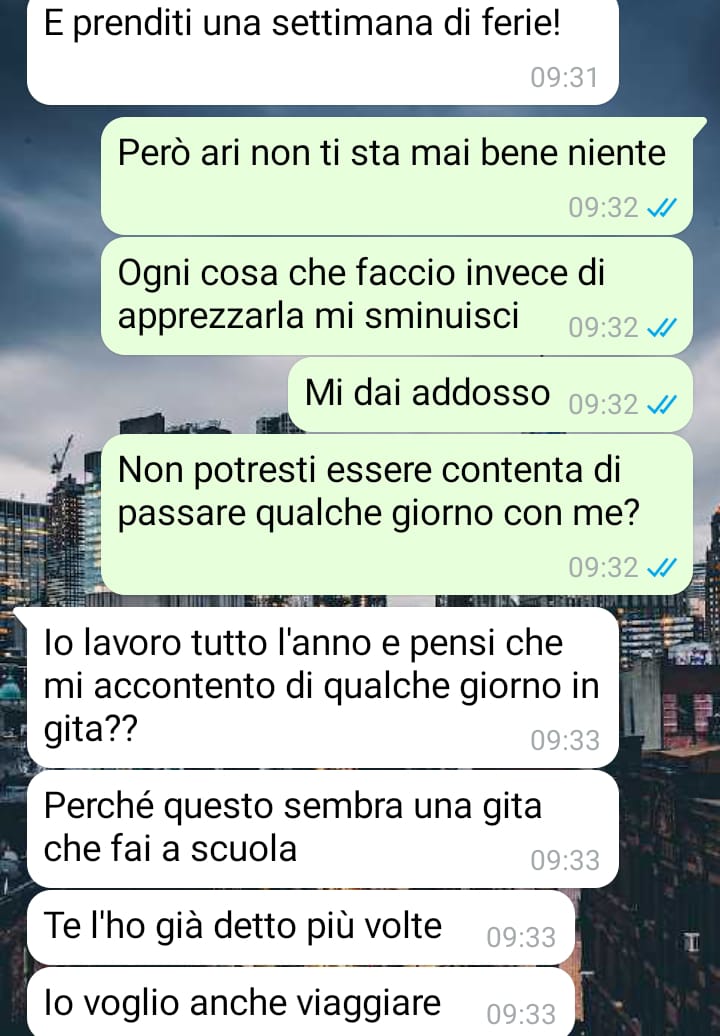Select message 'E prenditi una settimana di ferie!'
Screen dimensions: 720x1036
click(322, 50)
